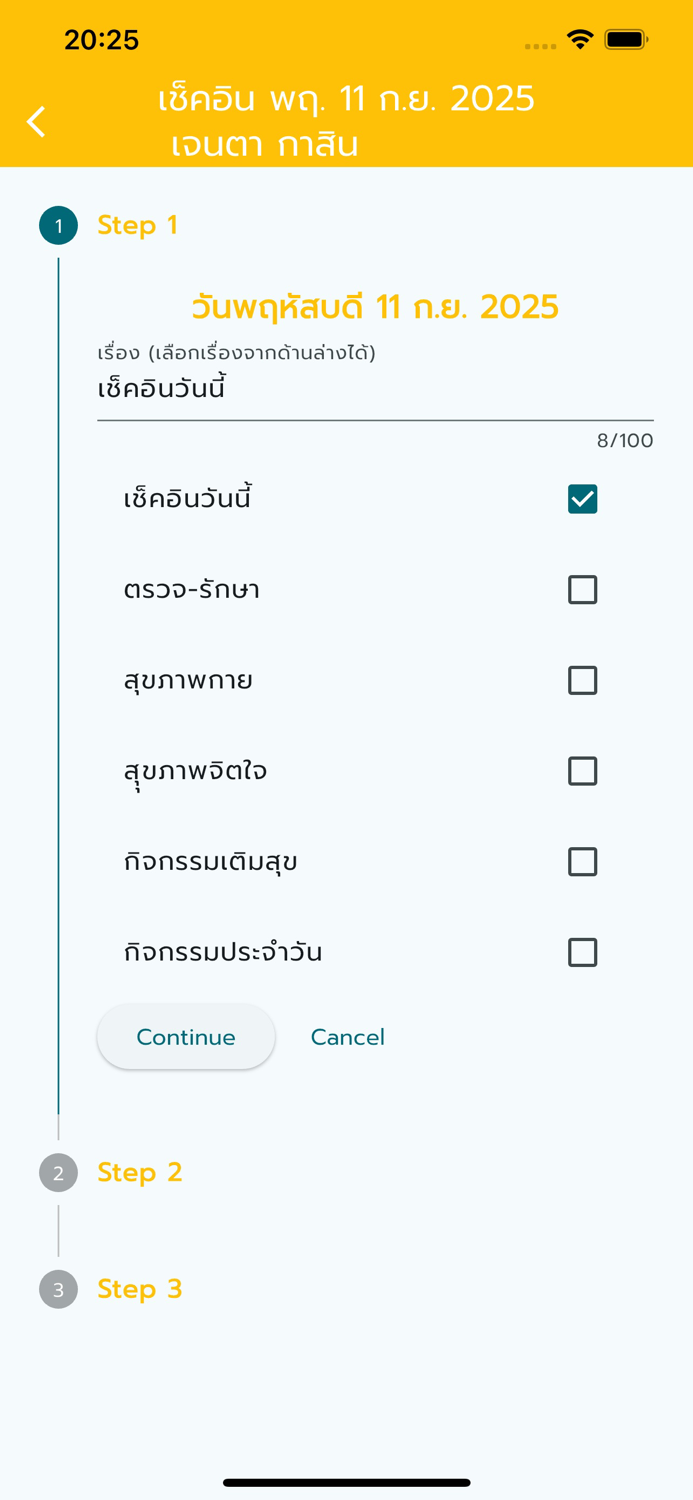Click the Step 1 numbered circle
The width and height of the screenshot is (693, 1500).
(58, 225)
